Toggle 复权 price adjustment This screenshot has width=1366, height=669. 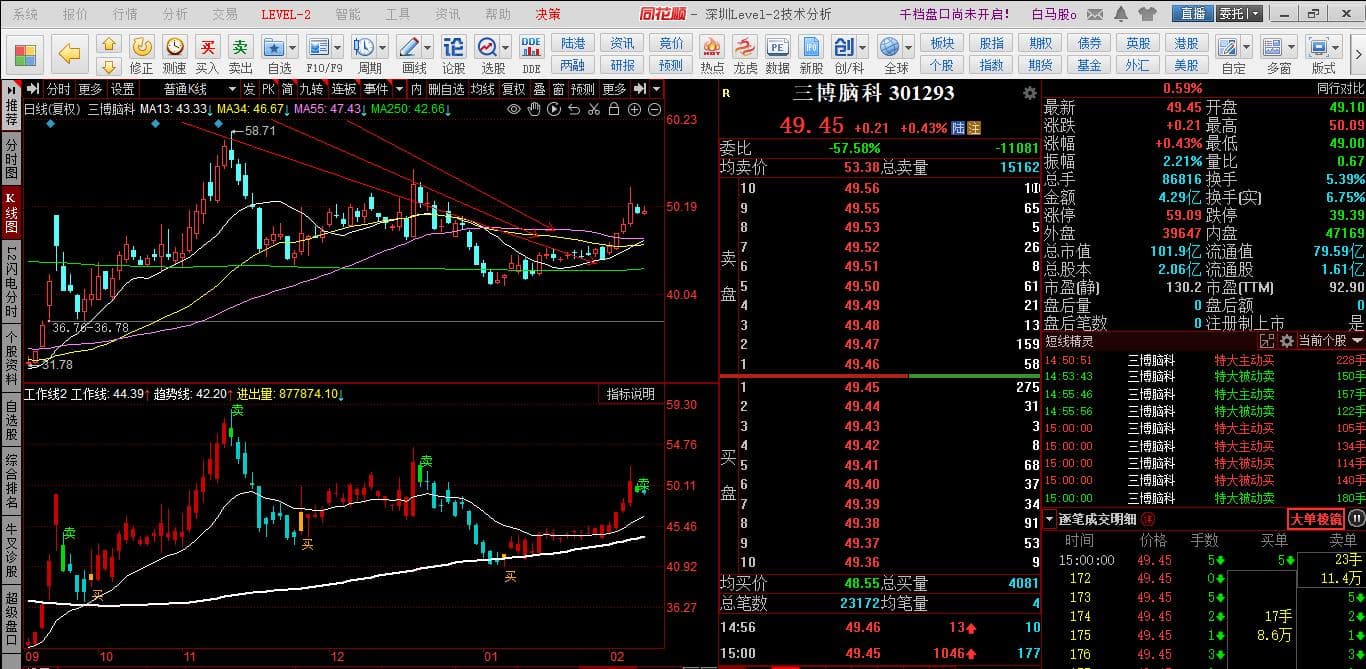pos(513,89)
